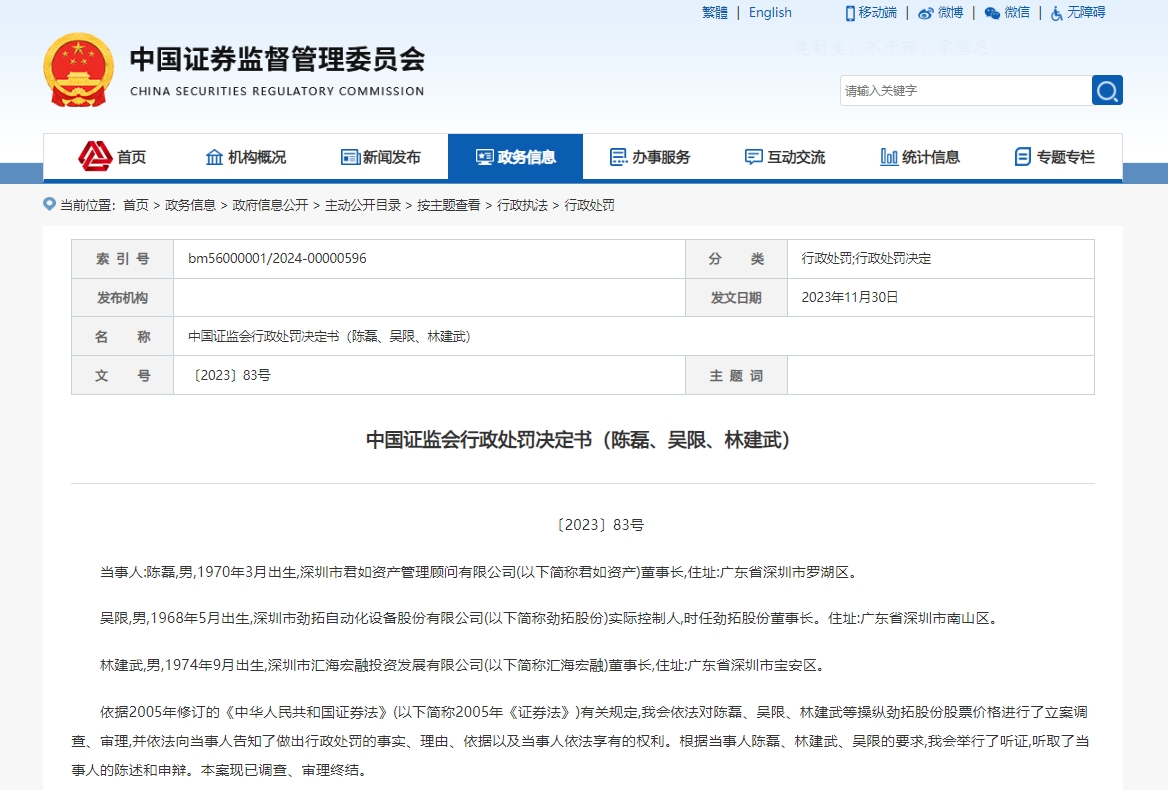Click the bar-chart icon beside 统计信息
1168x790 pixels.
pos(888,156)
